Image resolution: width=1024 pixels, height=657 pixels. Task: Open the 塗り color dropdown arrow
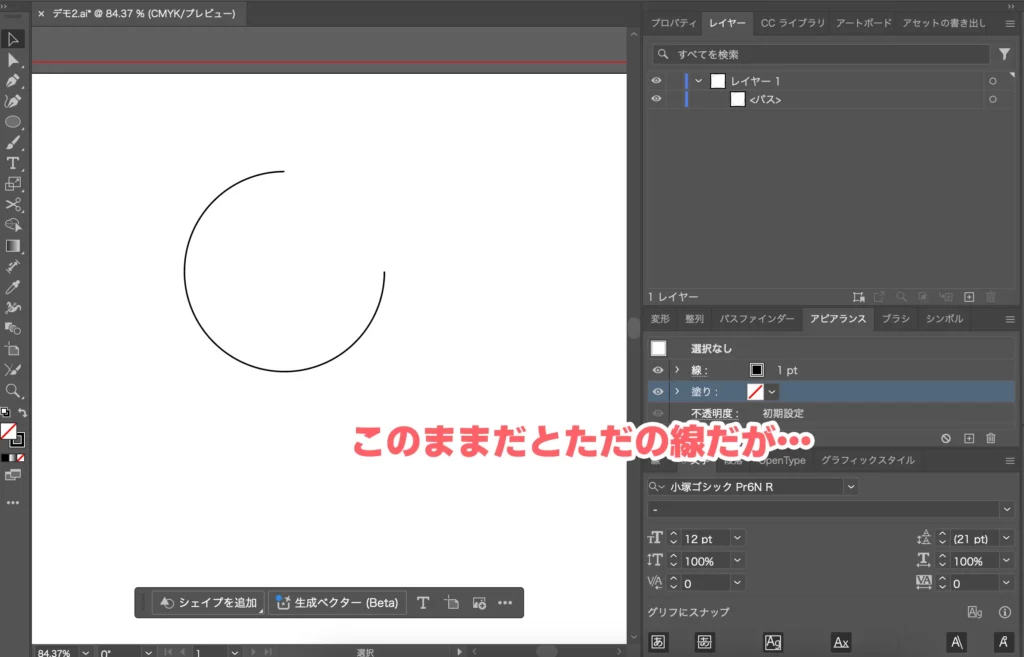coord(771,390)
